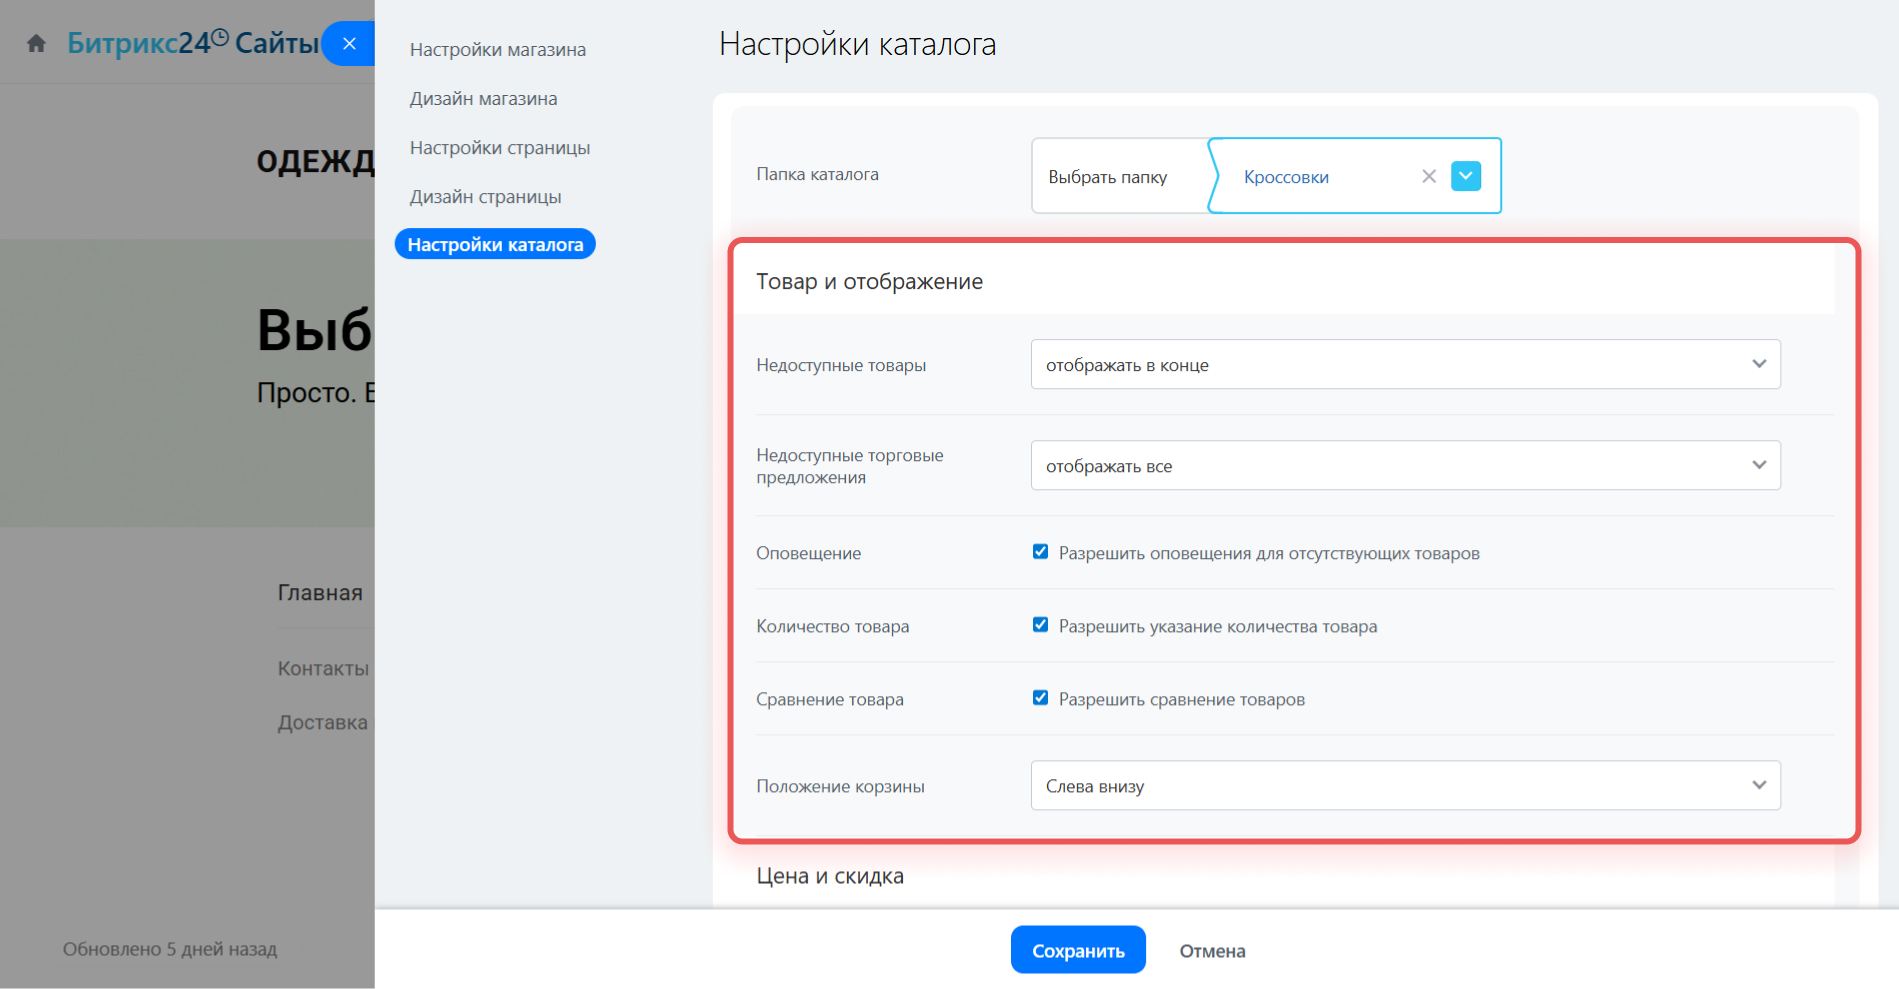The width and height of the screenshot is (1899, 989).
Task: Disable Разрешить сравнение товаров checkbox
Action: 1040,698
